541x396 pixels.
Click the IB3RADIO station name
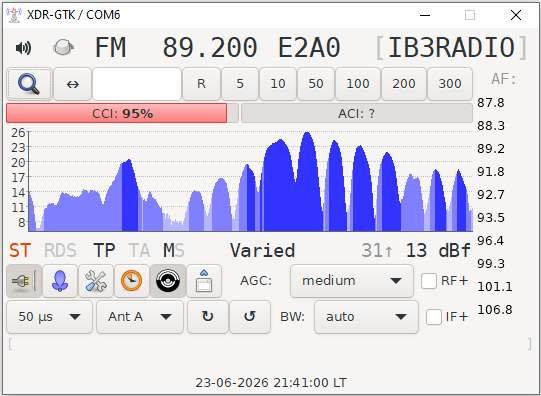pos(451,47)
